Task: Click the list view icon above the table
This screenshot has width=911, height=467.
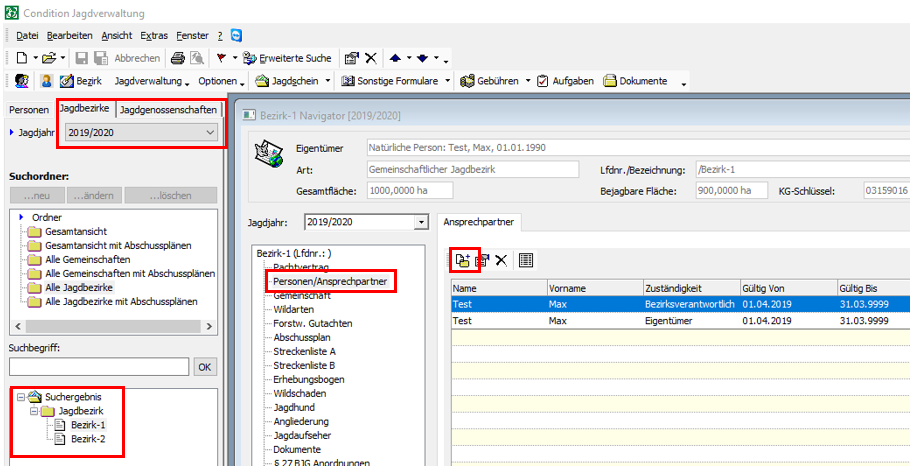Action: pos(526,260)
